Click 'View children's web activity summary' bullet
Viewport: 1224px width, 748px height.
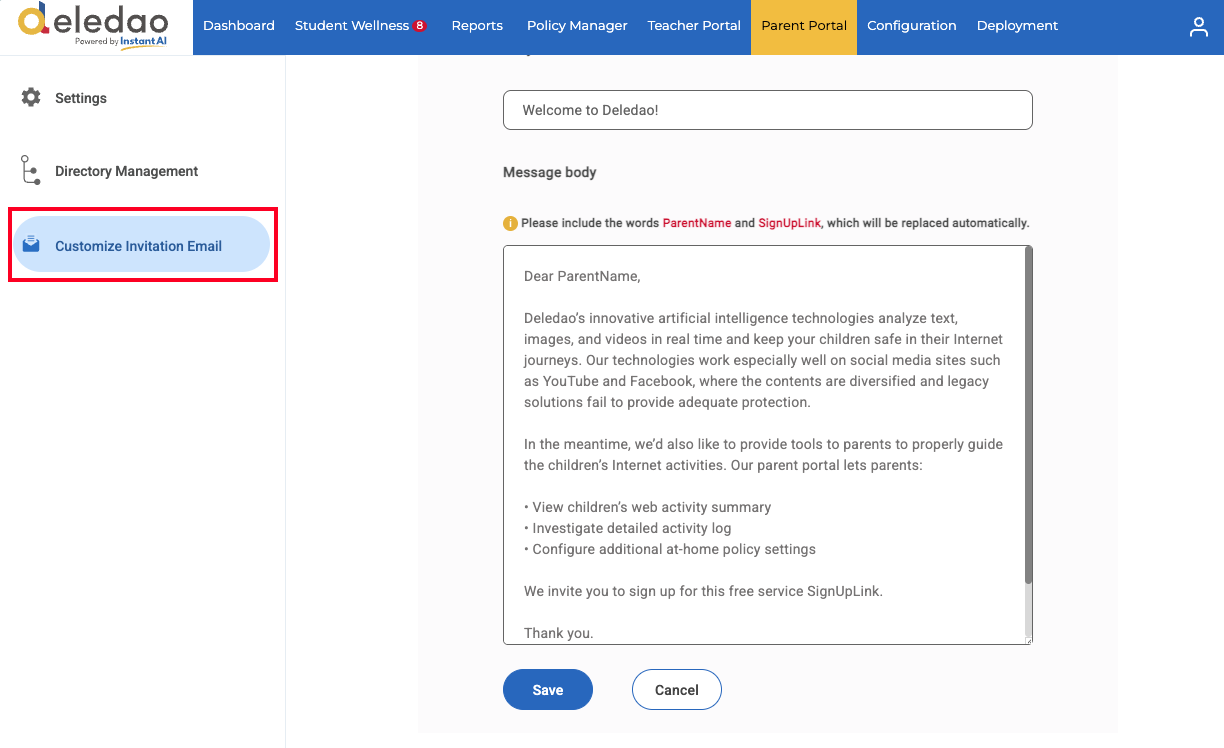coord(648,507)
